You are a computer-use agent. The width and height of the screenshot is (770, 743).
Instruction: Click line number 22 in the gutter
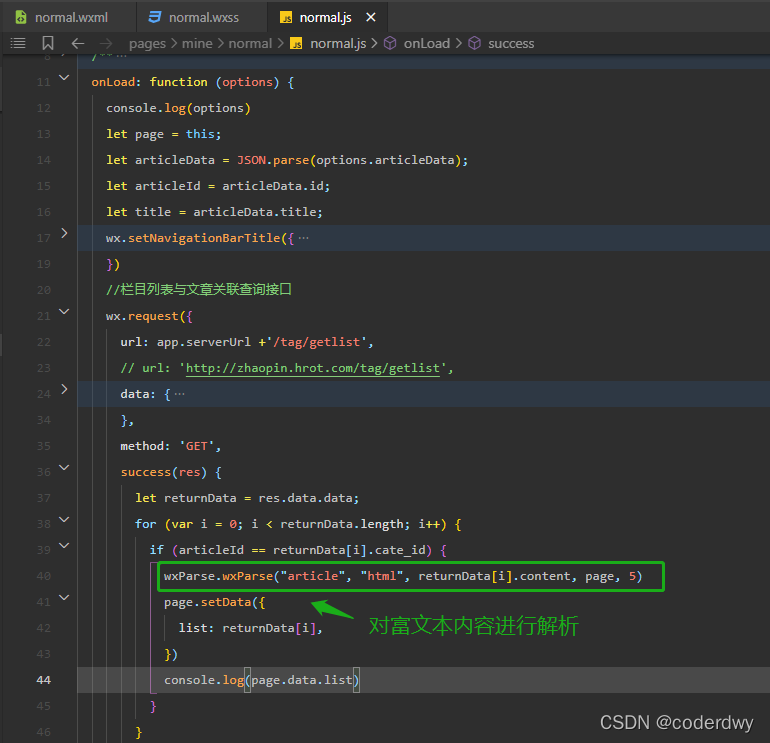[43, 342]
